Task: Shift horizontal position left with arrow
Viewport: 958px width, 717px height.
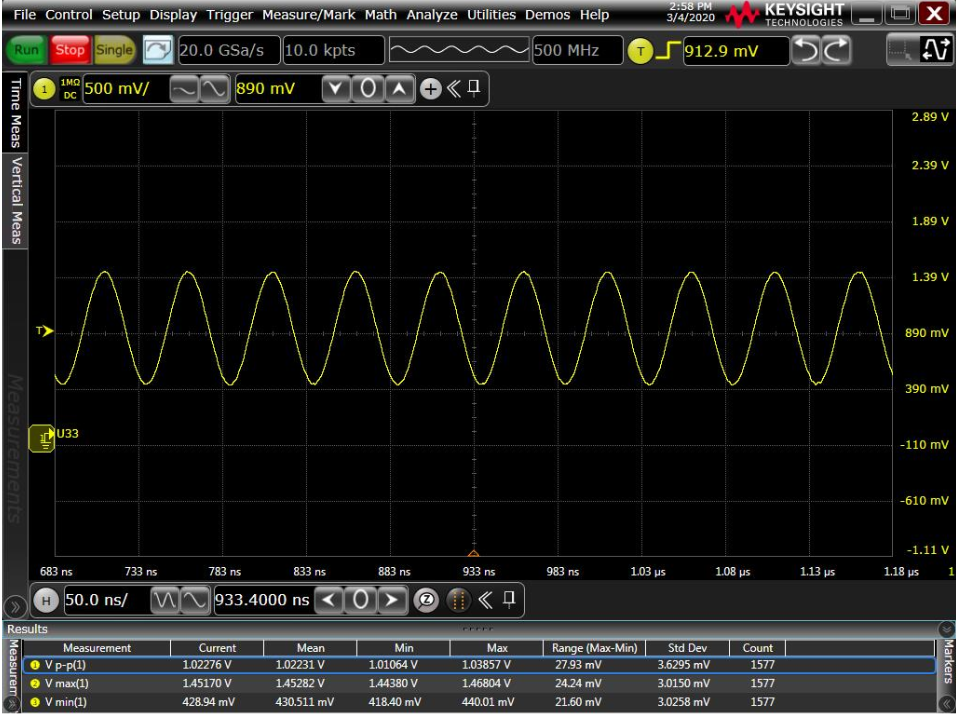Action: click(329, 600)
